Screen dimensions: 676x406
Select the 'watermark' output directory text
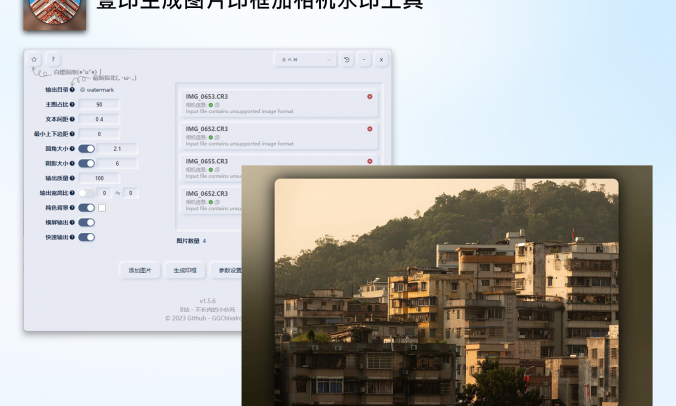[100, 90]
